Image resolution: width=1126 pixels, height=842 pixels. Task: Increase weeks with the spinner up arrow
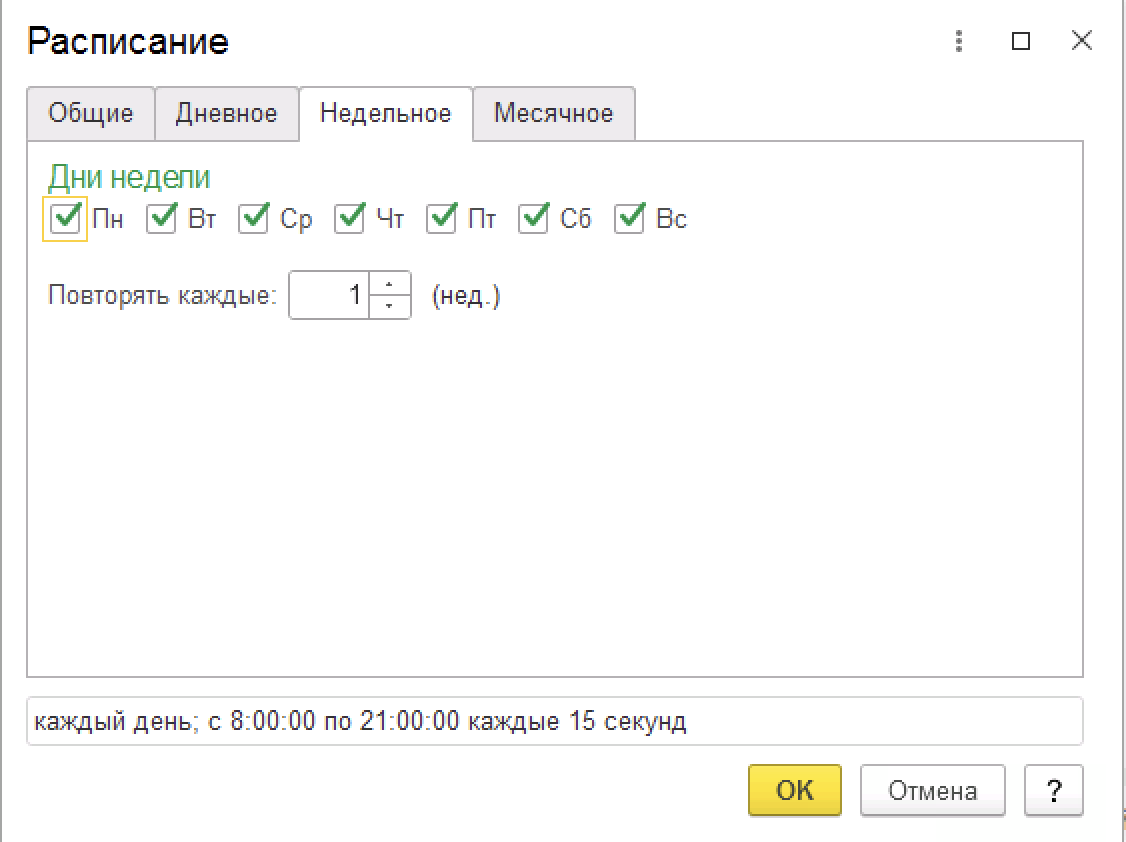tap(390, 285)
